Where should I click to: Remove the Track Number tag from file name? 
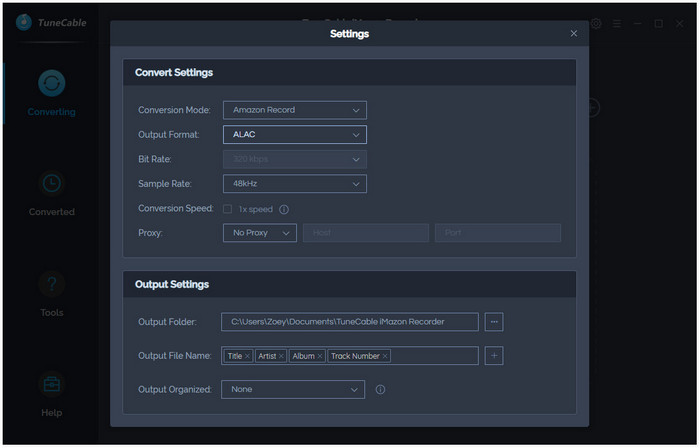(x=385, y=356)
